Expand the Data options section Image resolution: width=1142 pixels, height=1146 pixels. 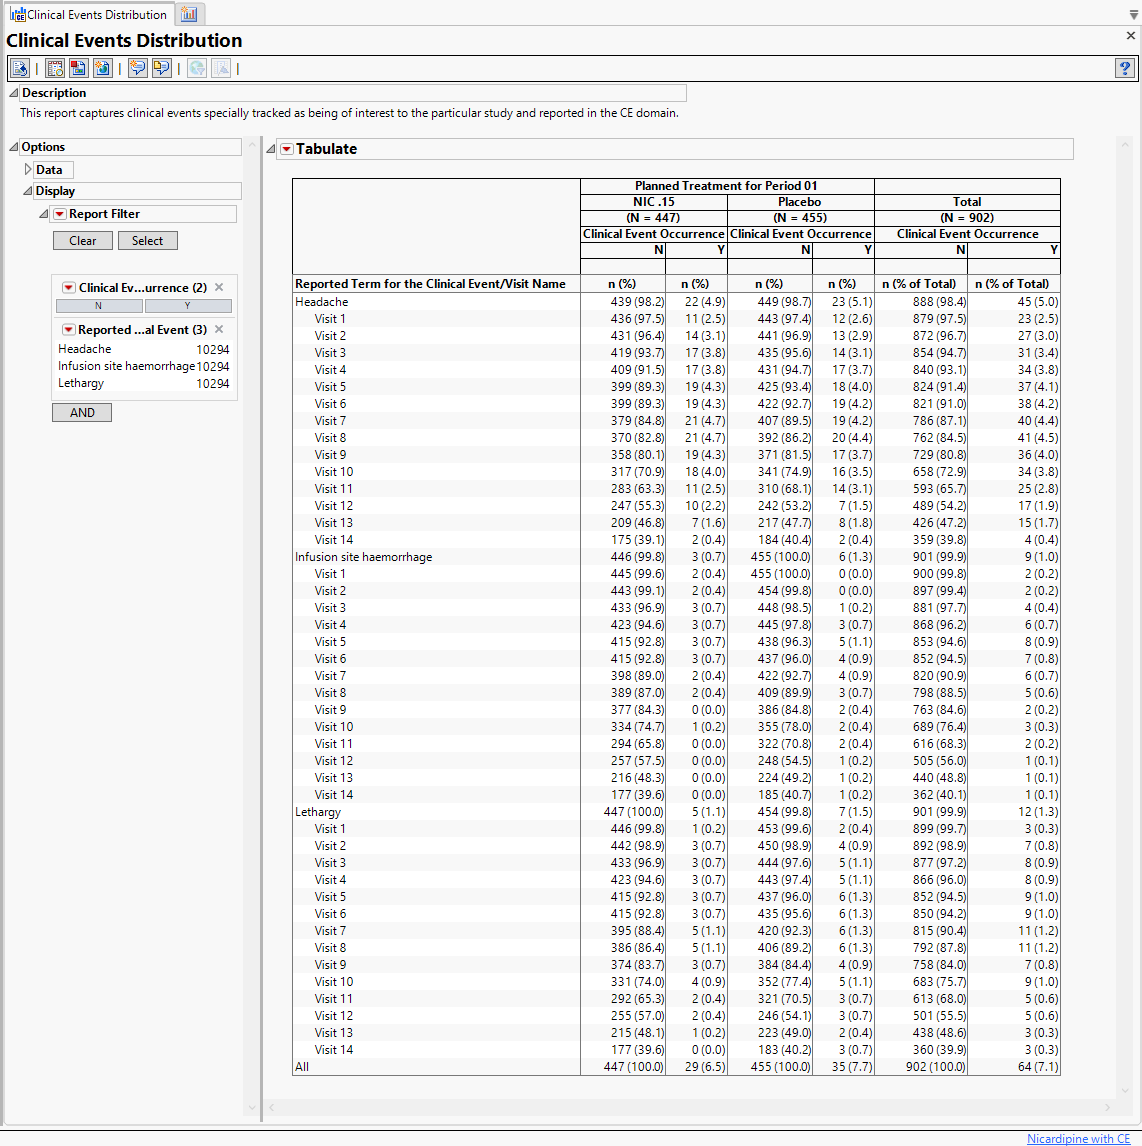tap(28, 170)
